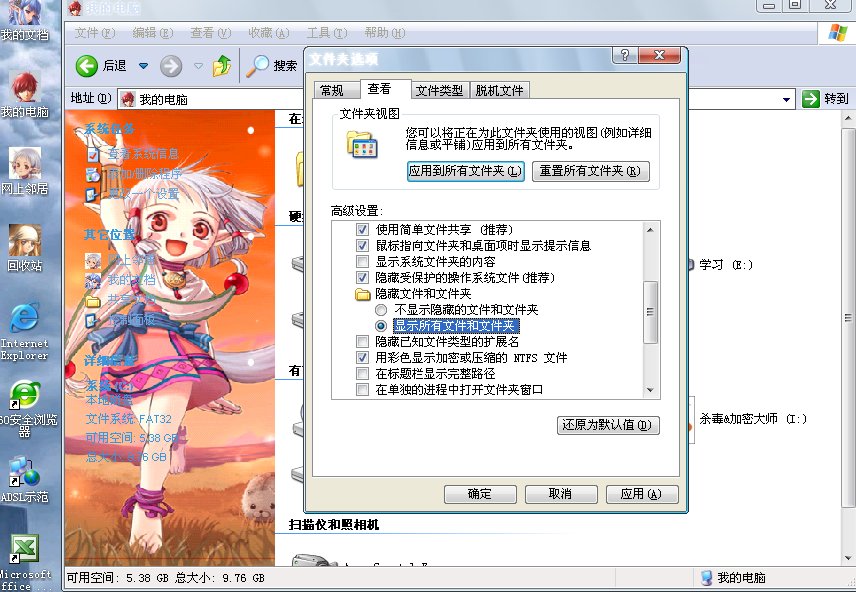Switch to the 文件类型 tab
Screen dimensions: 856x592
click(x=437, y=89)
